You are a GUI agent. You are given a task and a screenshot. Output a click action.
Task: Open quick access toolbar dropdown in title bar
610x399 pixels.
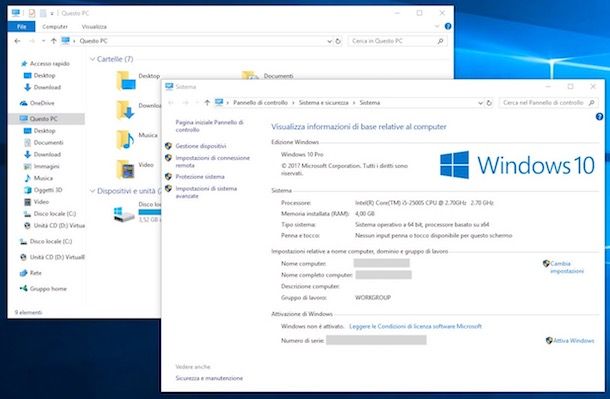52,14
